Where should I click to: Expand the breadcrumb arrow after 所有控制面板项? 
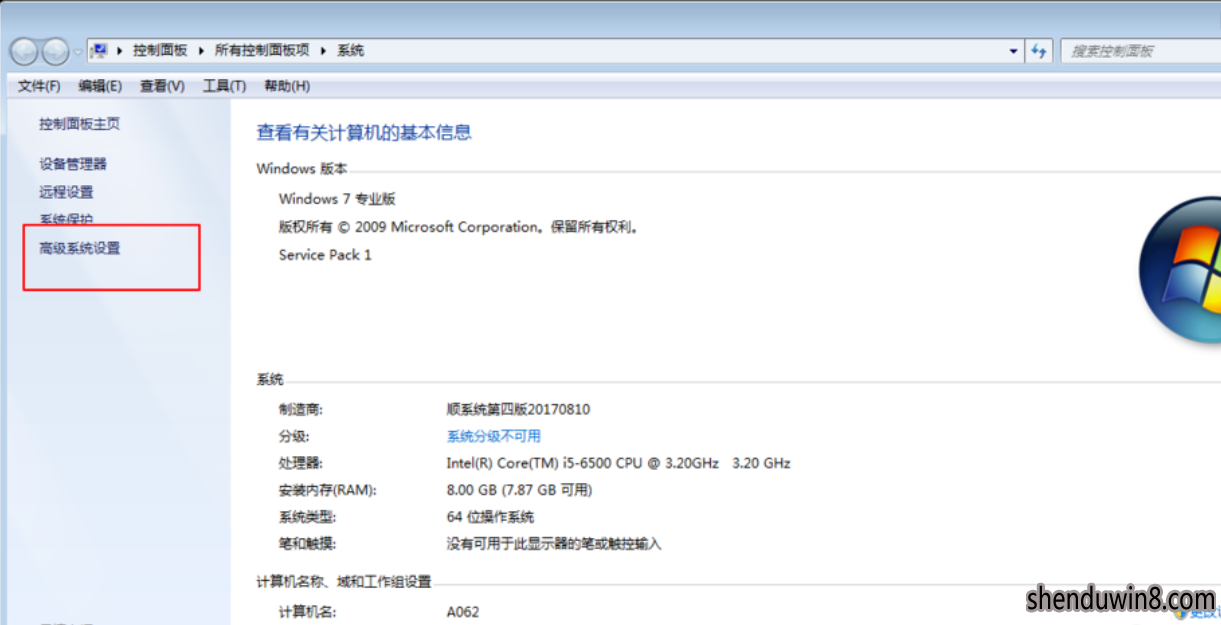click(323, 50)
